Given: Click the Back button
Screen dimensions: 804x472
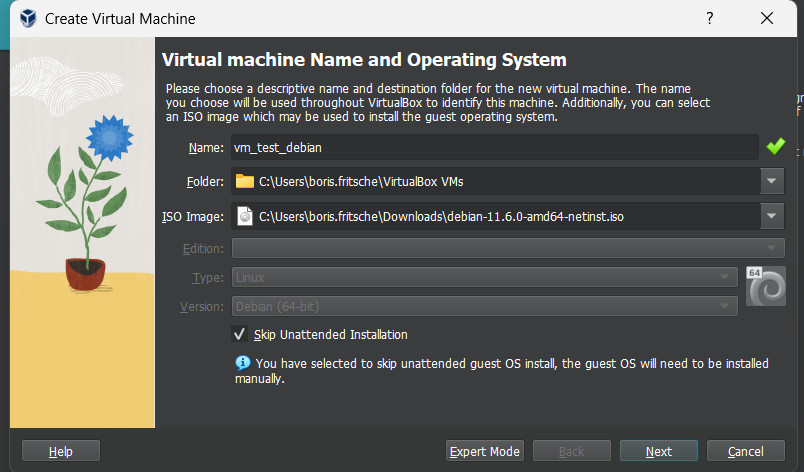Looking at the screenshot, I should [571, 452].
